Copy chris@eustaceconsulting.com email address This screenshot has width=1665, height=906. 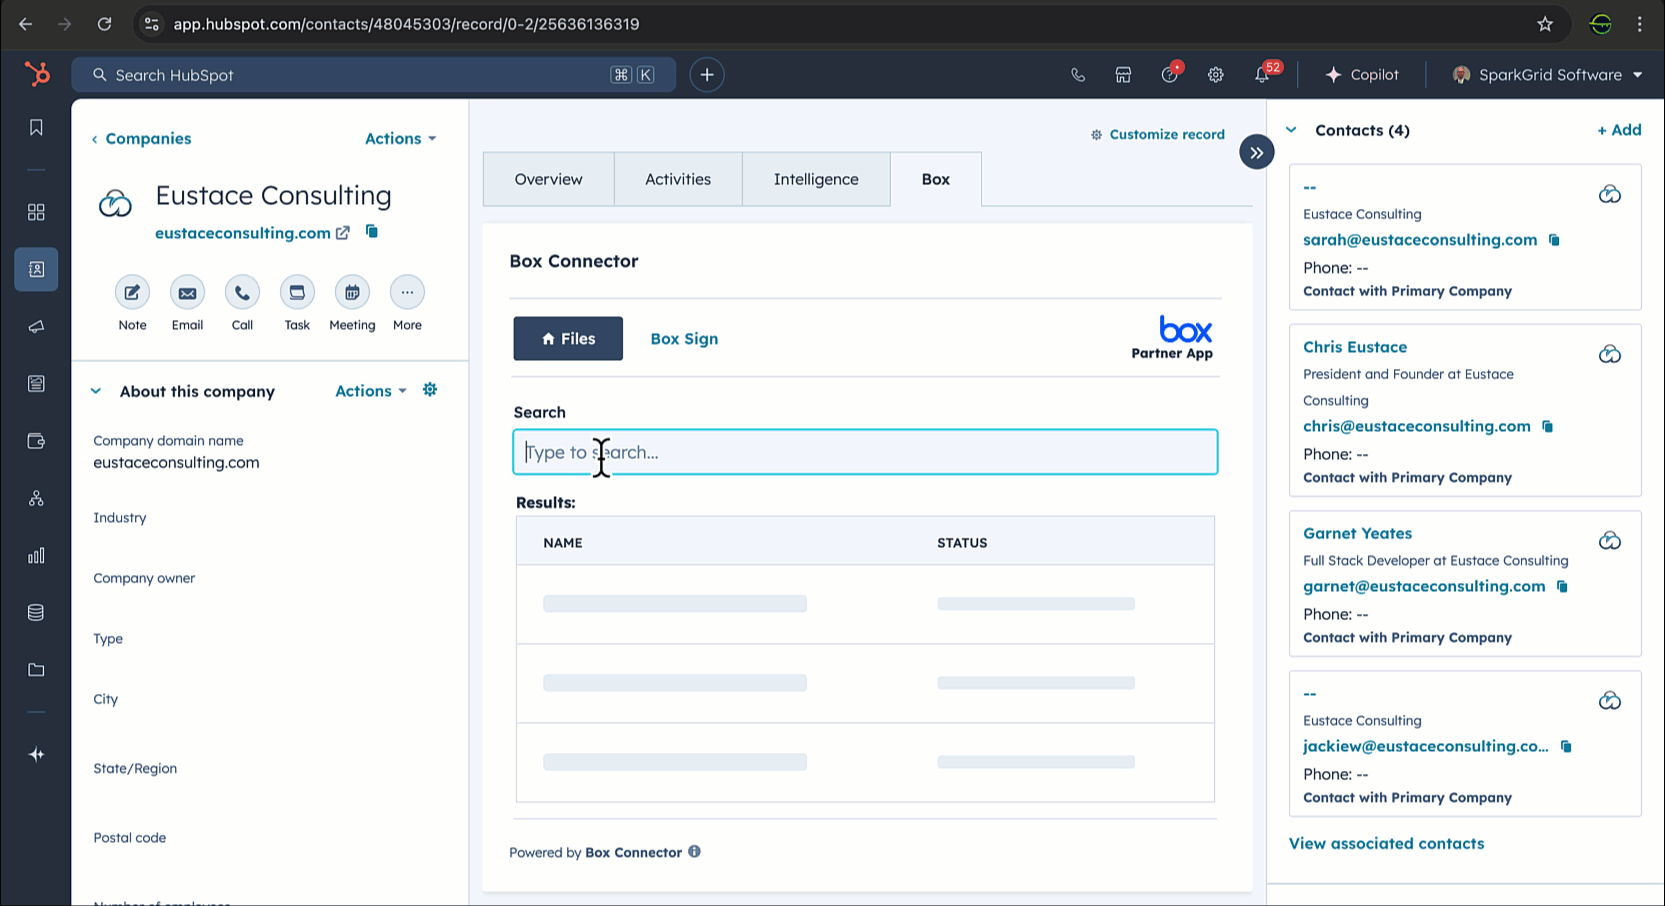point(1548,426)
